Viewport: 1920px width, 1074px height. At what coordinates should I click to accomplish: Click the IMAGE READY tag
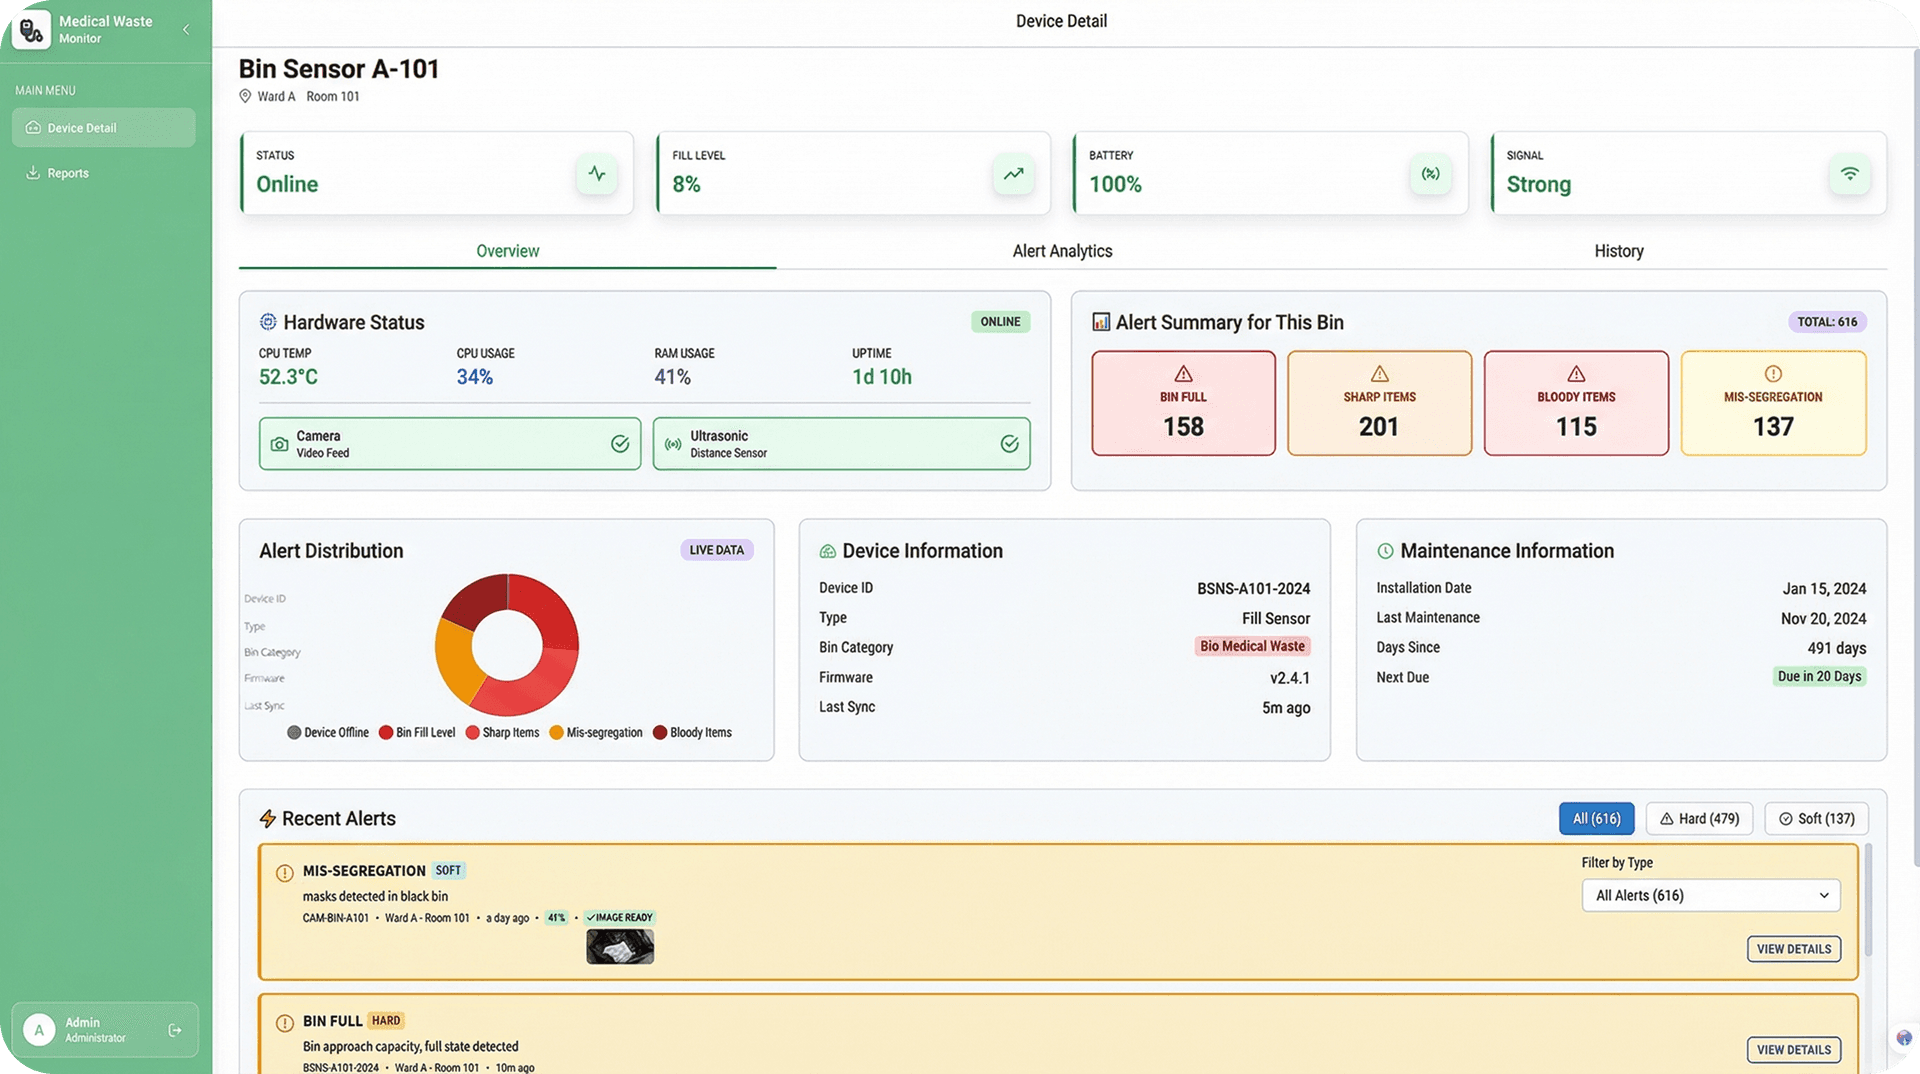click(x=619, y=918)
